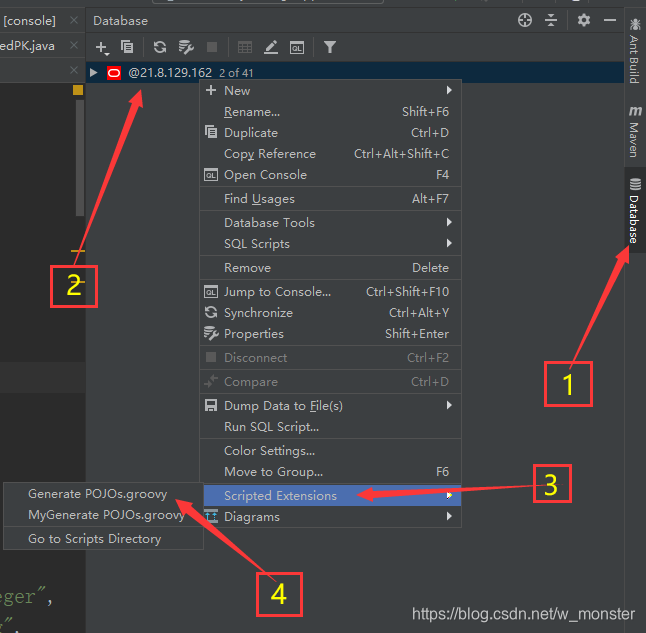Expand the Scripted Extensions submenu
The image size is (646, 633).
(x=332, y=495)
